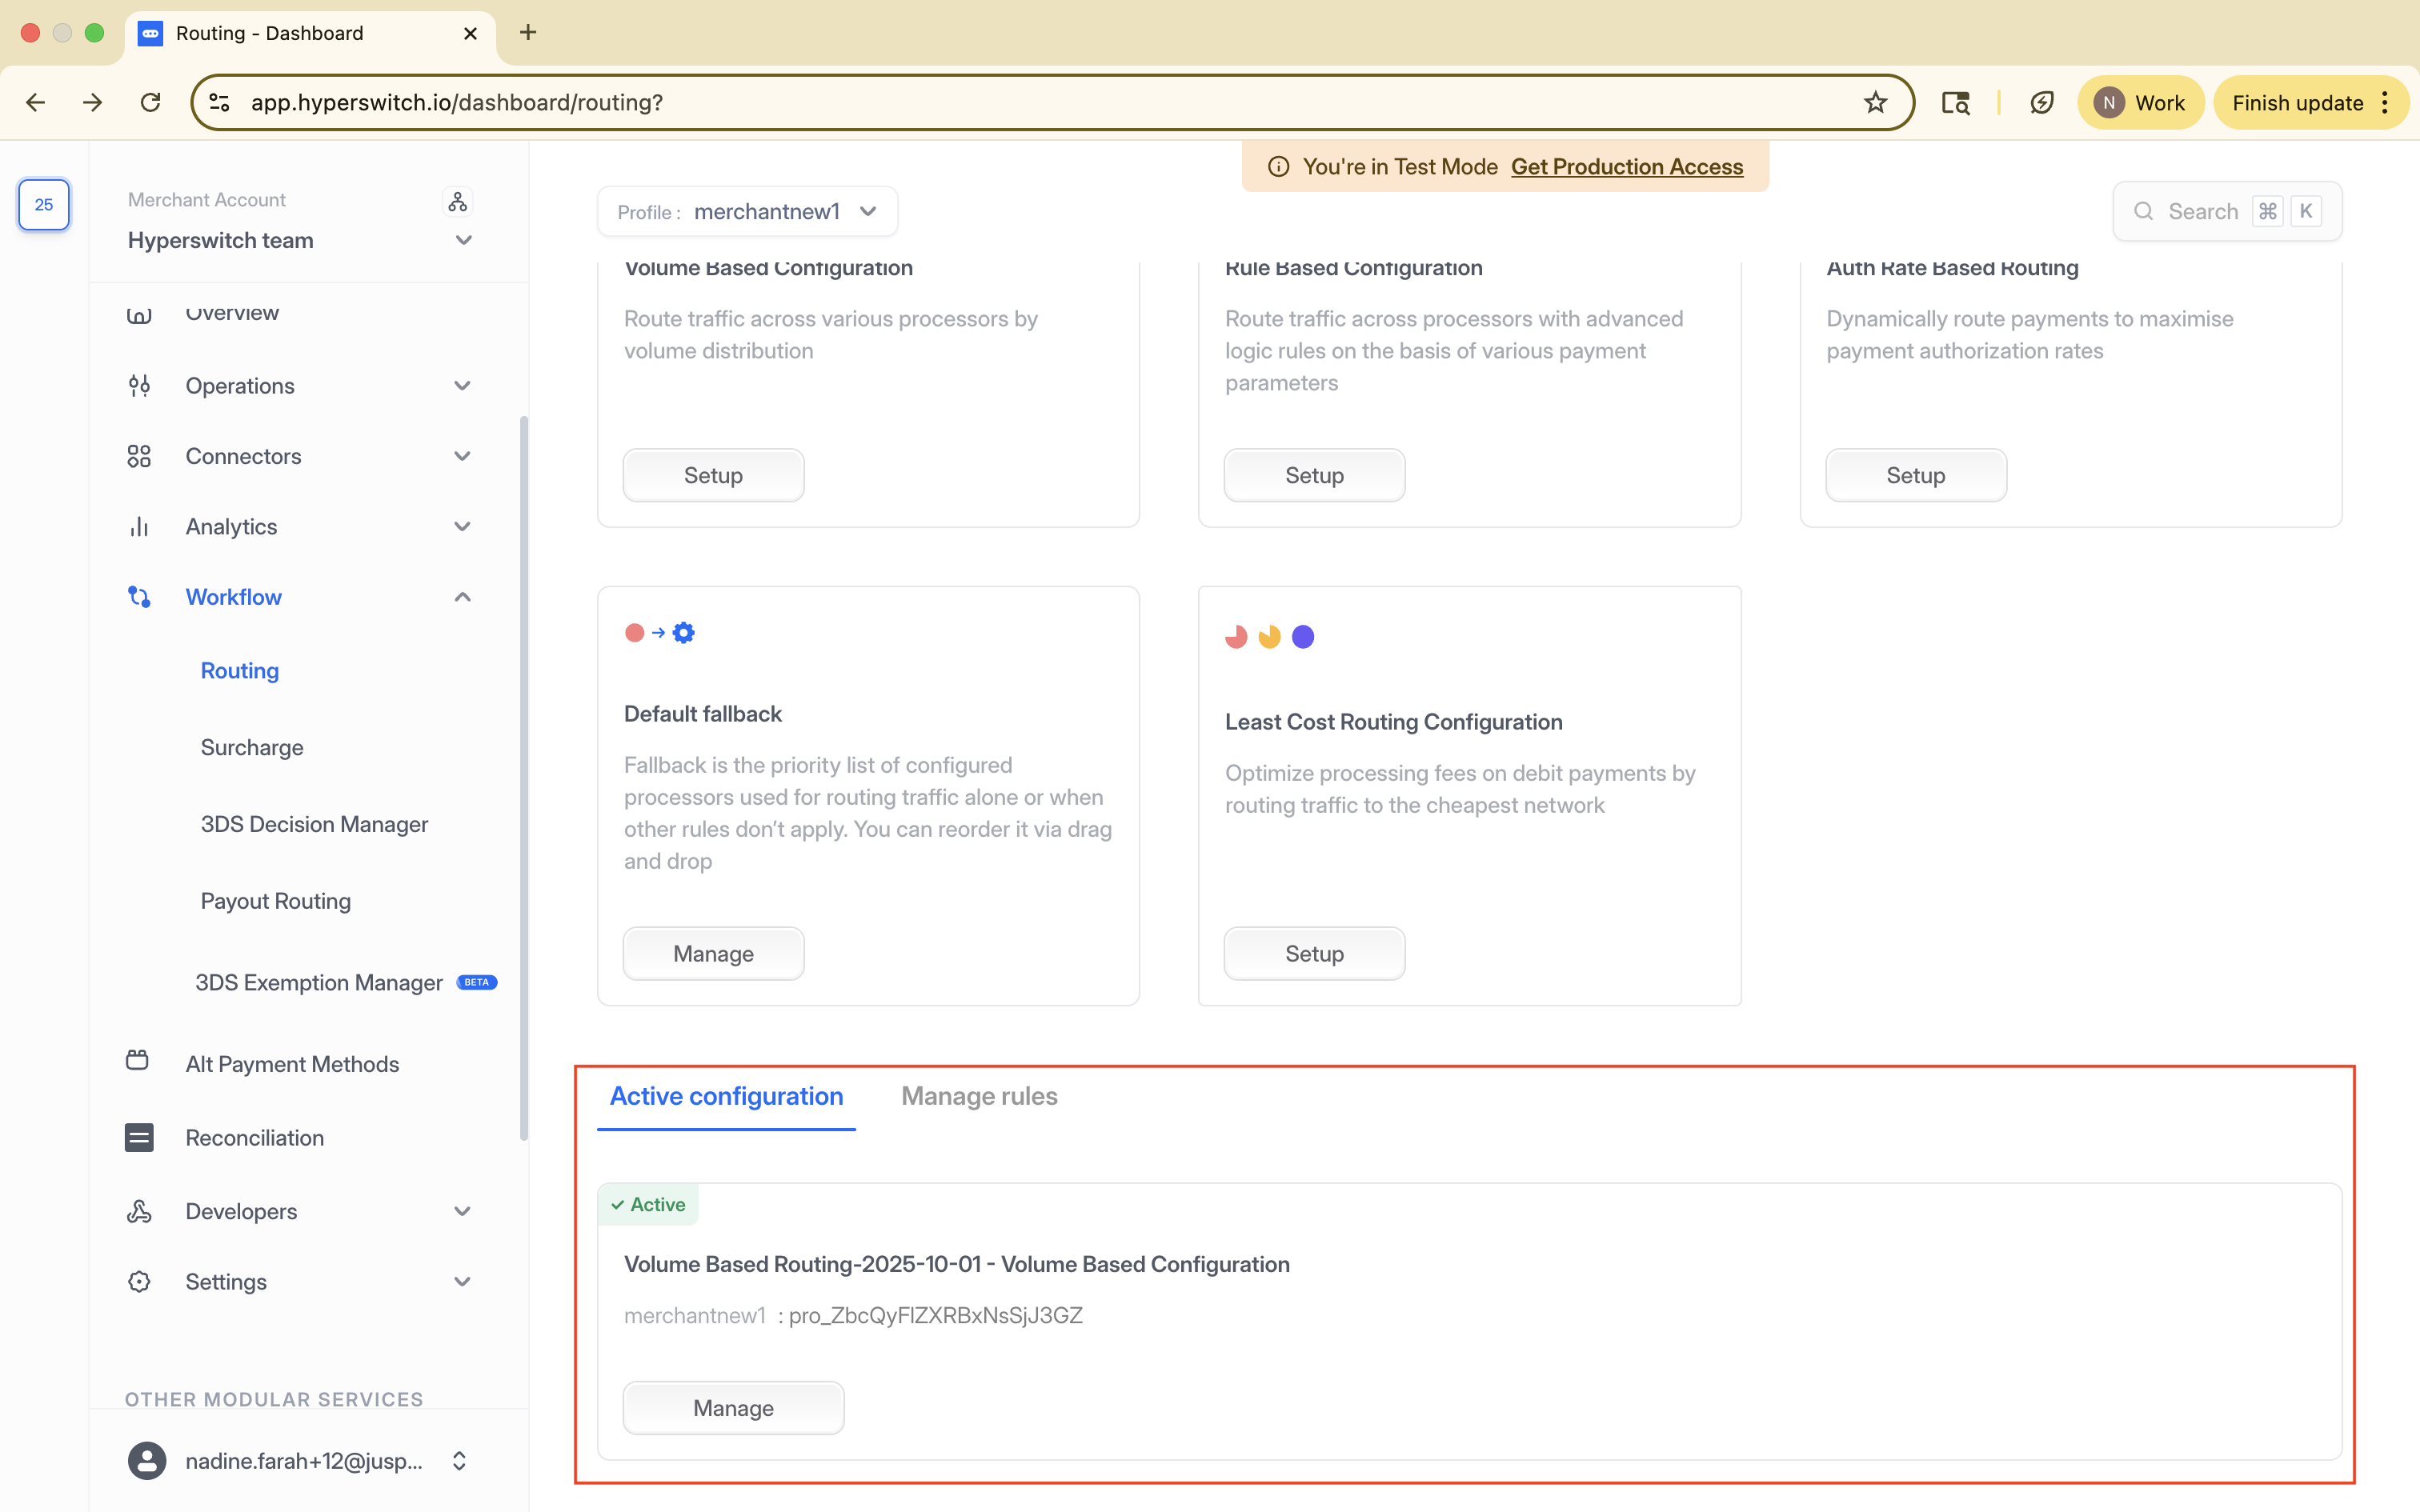Image resolution: width=2420 pixels, height=1512 pixels.
Task: Click the Developers webhook icon
Action: pyautogui.click(x=139, y=1212)
